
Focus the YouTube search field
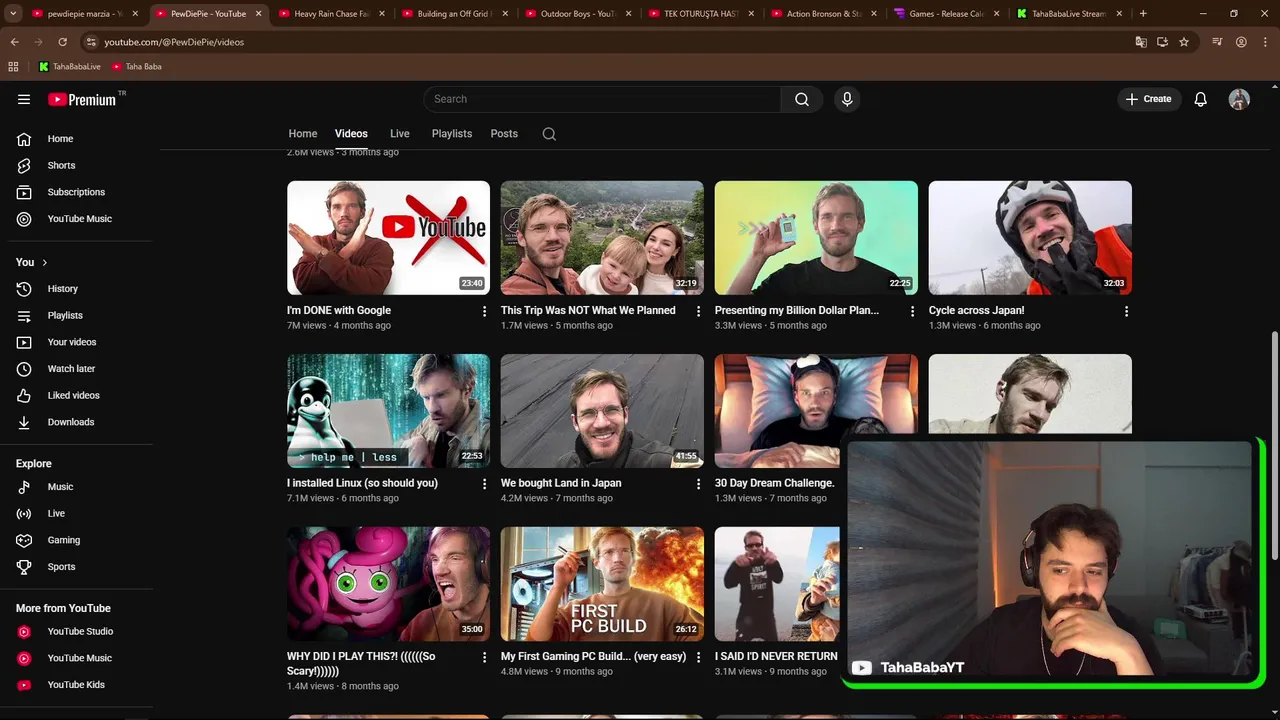click(602, 99)
